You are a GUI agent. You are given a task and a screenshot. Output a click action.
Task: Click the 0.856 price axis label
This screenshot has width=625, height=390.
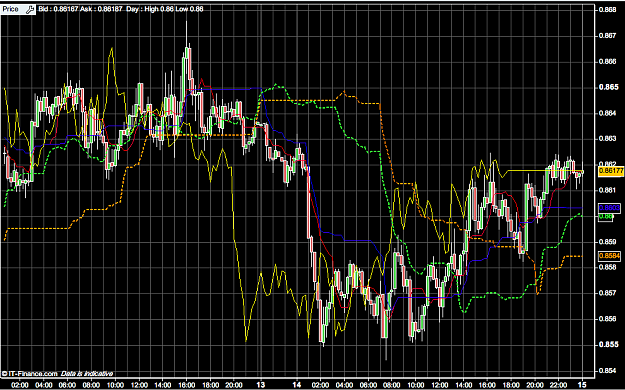pos(608,319)
